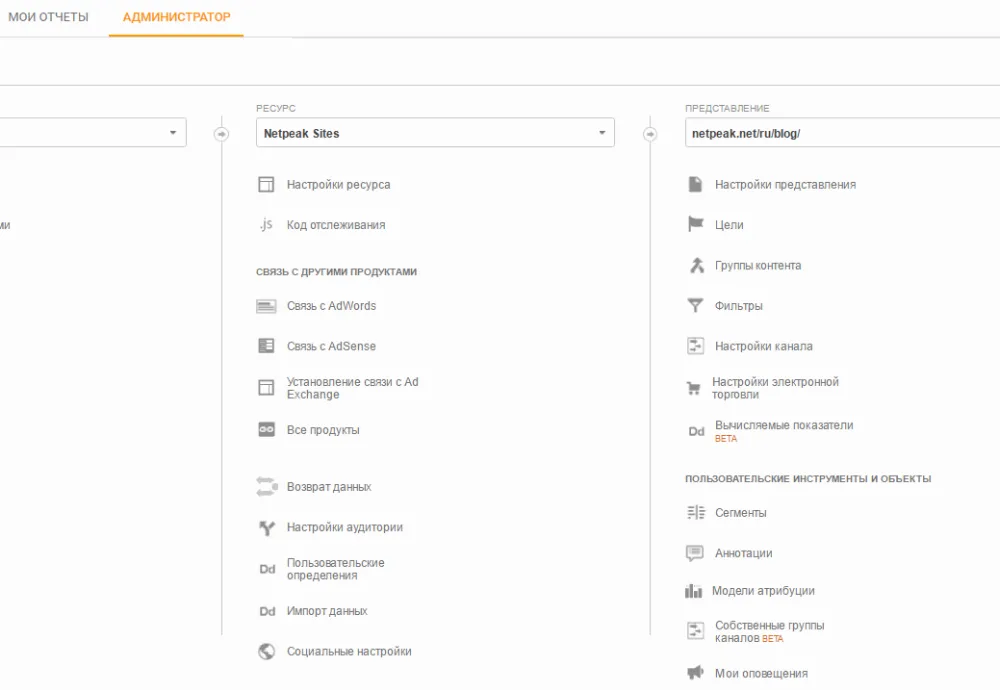
Task: Click the Группы контента icon
Action: (696, 265)
